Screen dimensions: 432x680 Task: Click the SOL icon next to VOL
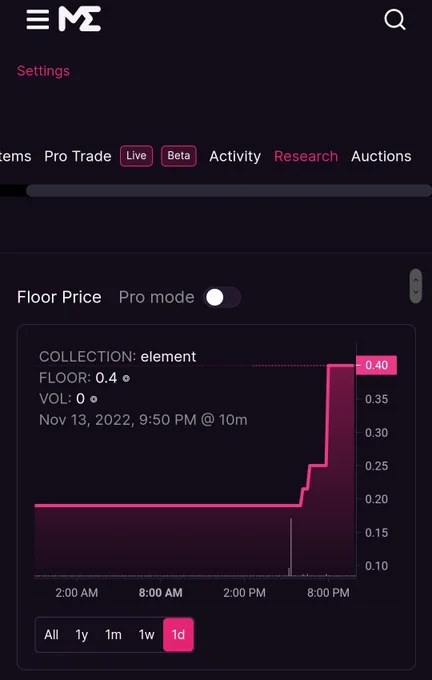click(x=93, y=399)
